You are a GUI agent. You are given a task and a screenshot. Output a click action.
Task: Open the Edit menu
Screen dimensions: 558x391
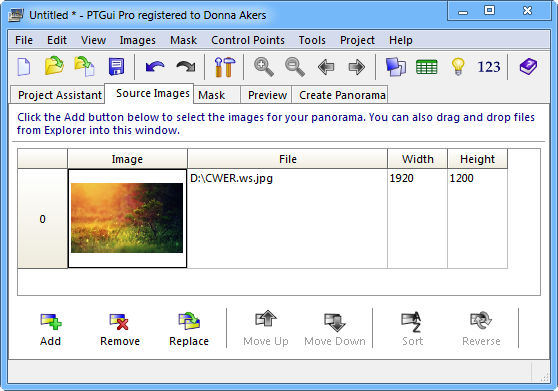pos(57,40)
